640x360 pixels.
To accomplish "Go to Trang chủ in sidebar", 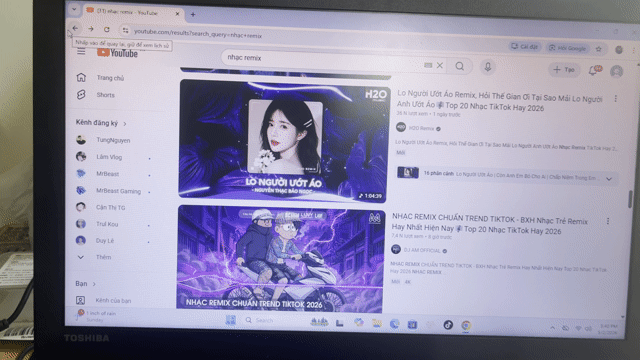I will tap(110, 78).
